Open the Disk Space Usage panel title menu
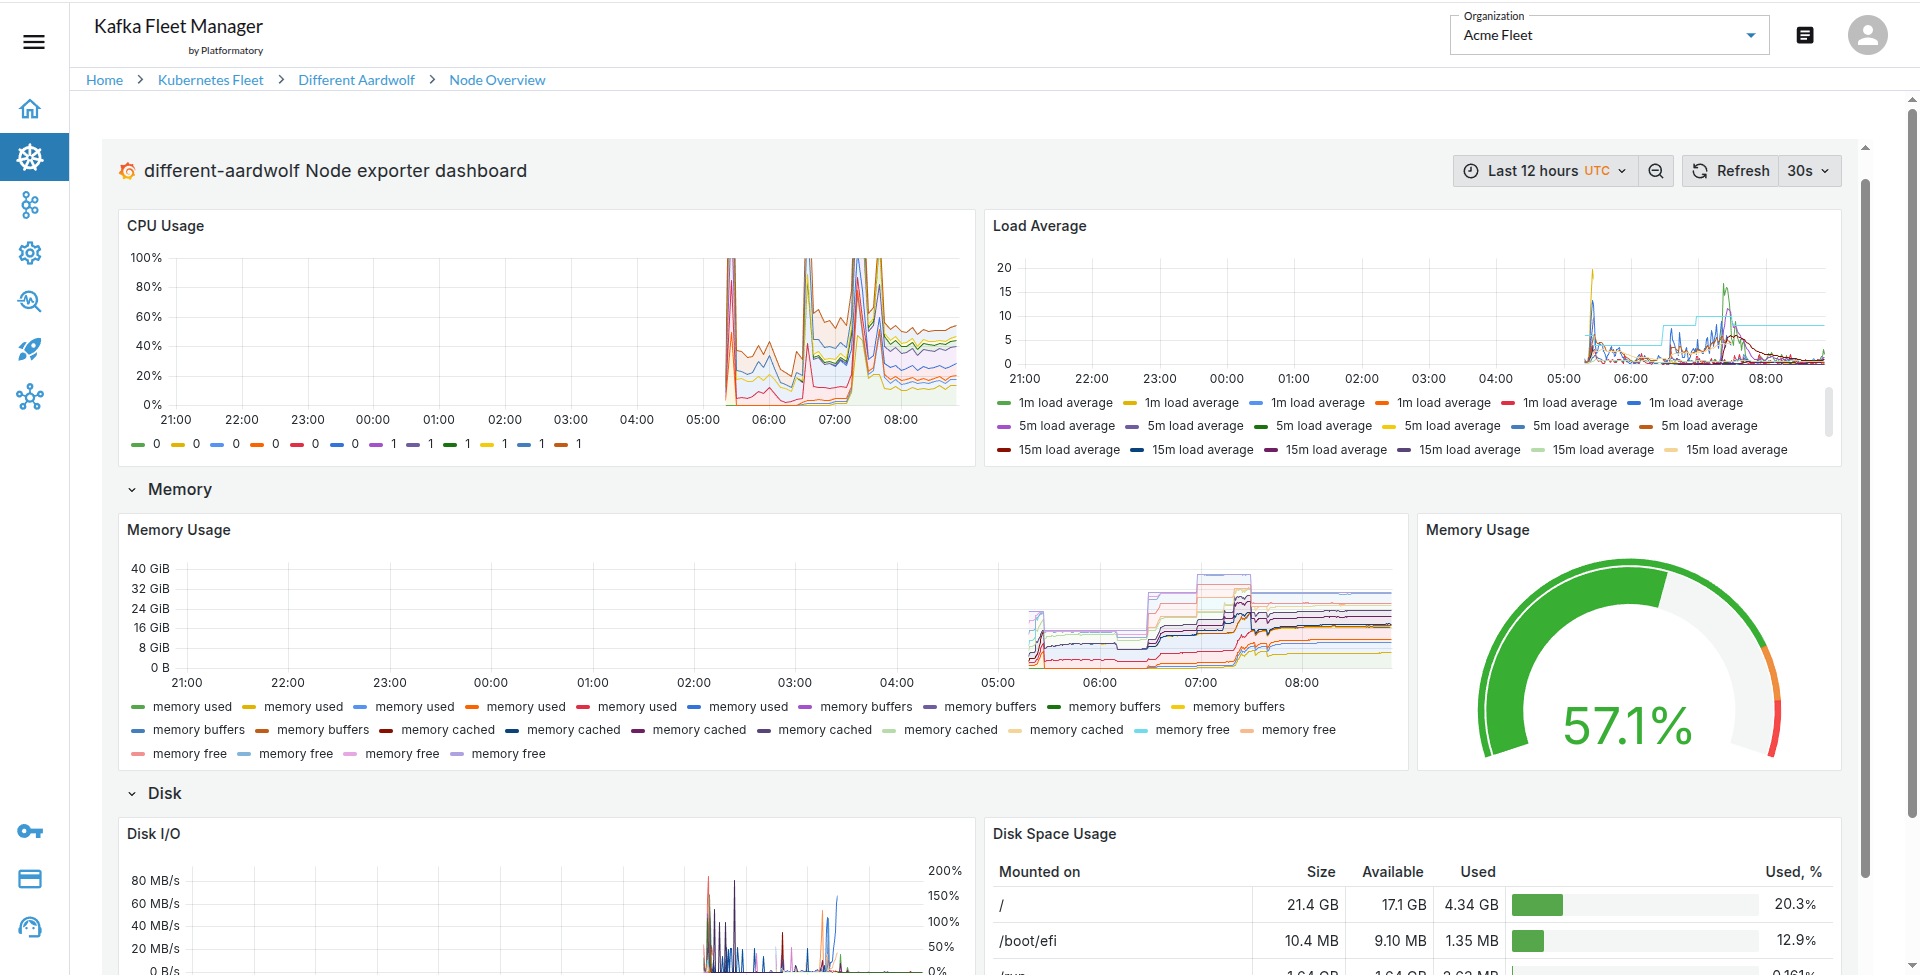1920x975 pixels. coord(1054,834)
